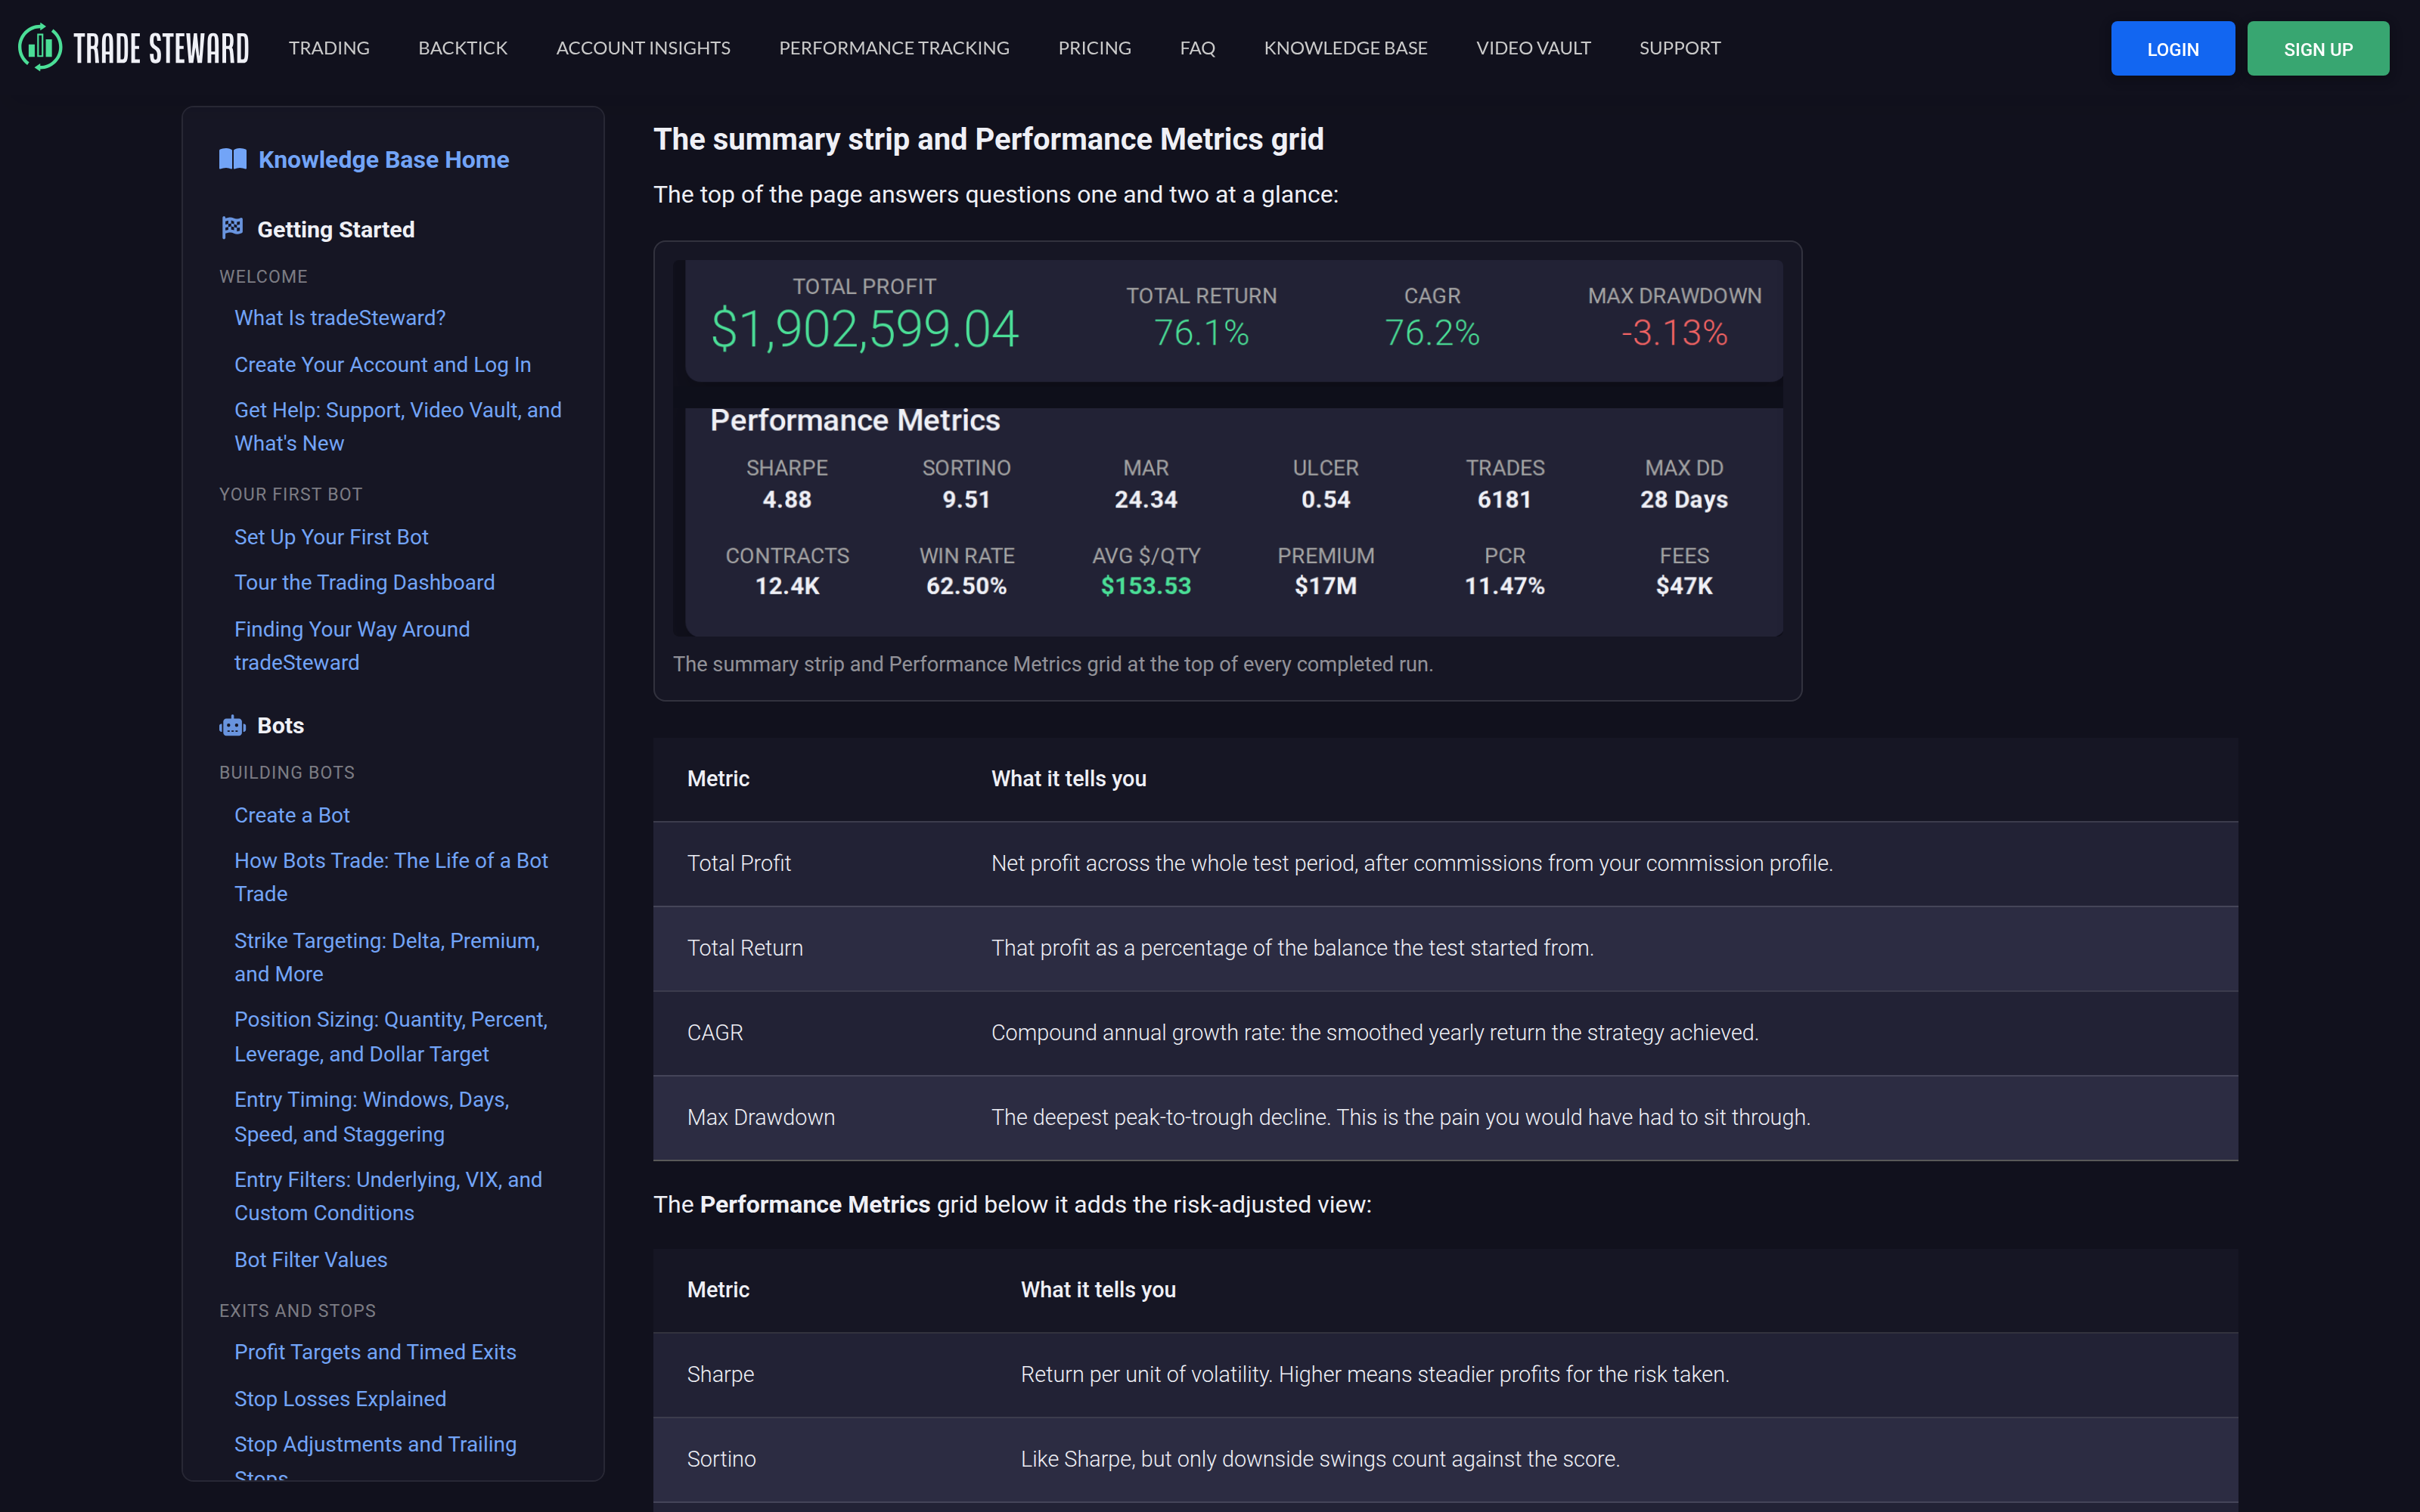Open the Bot Filter Values link
Viewport: 2420px width, 1512px height.
pos(311,1260)
